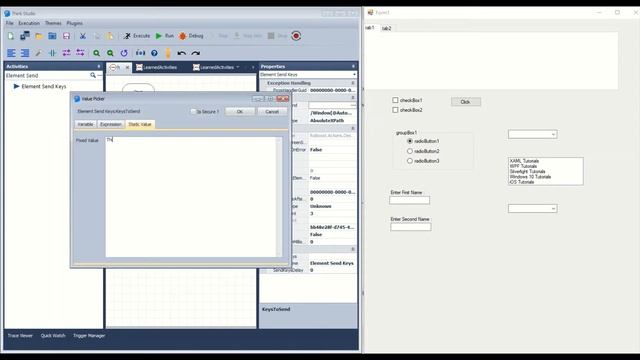Switch to tab1 in Form1
The height and width of the screenshot is (360, 640).
point(370,28)
